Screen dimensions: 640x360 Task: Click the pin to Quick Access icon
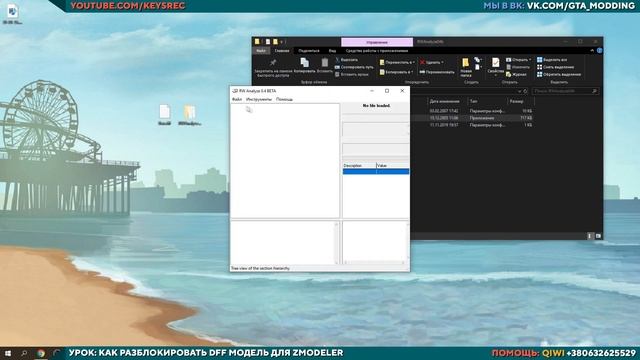pyautogui.click(x=273, y=62)
